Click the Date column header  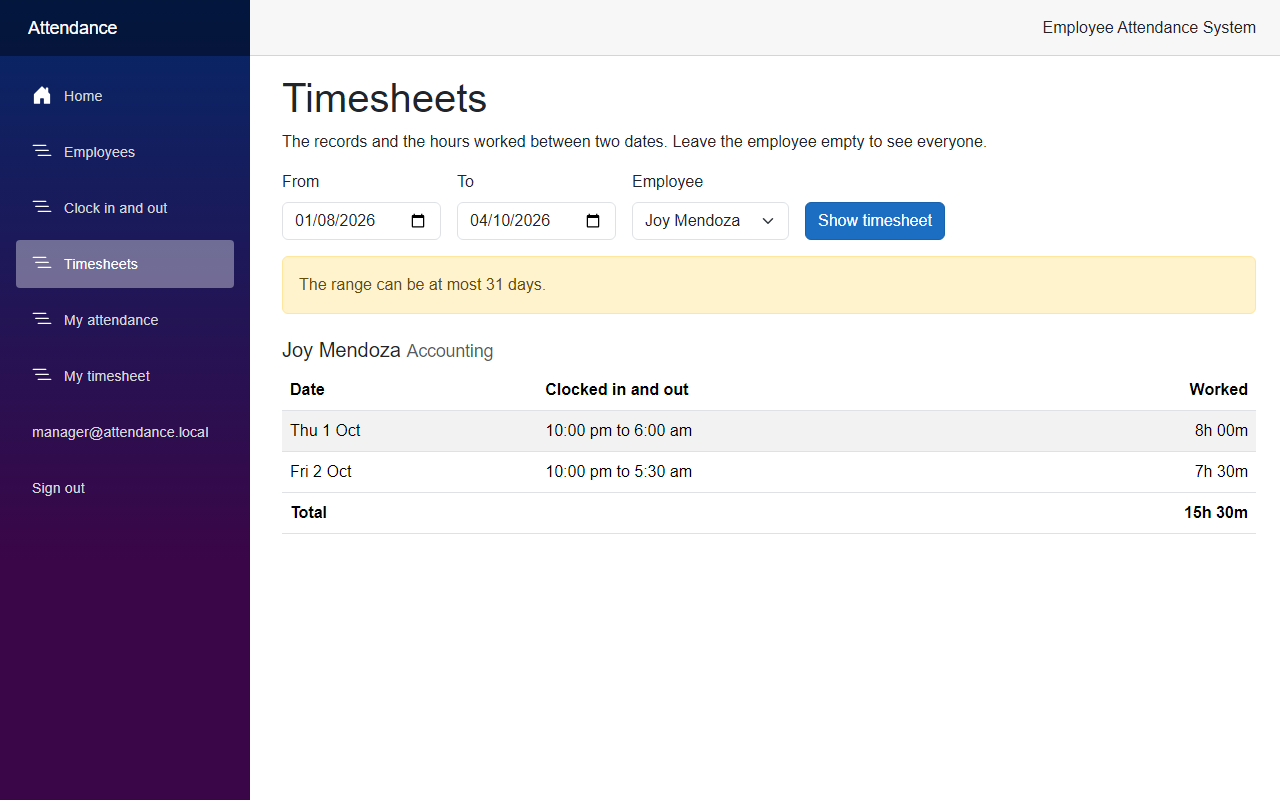307,390
